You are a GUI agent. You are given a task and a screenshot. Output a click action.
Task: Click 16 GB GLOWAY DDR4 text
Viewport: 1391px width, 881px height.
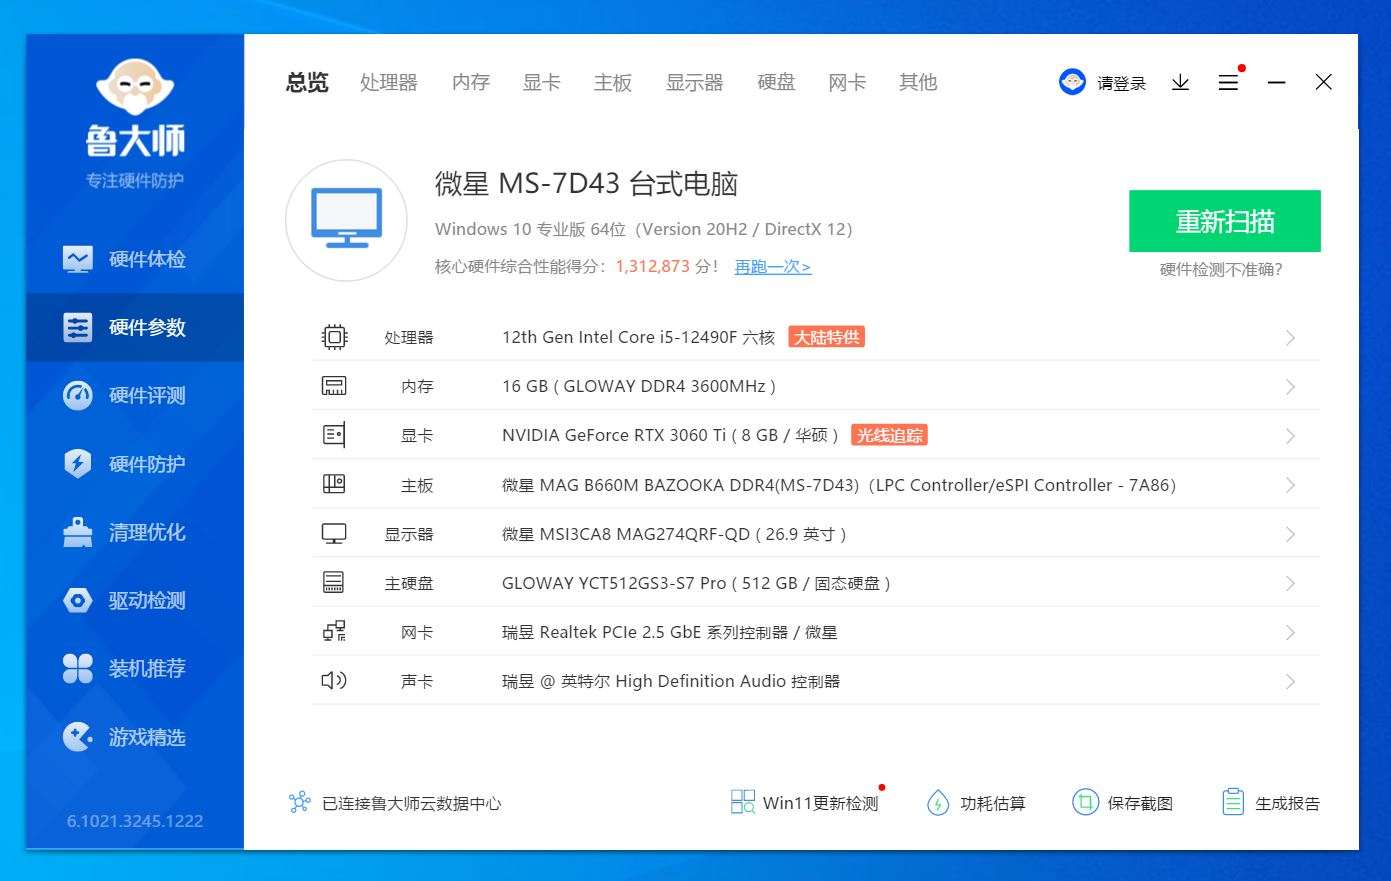(639, 386)
